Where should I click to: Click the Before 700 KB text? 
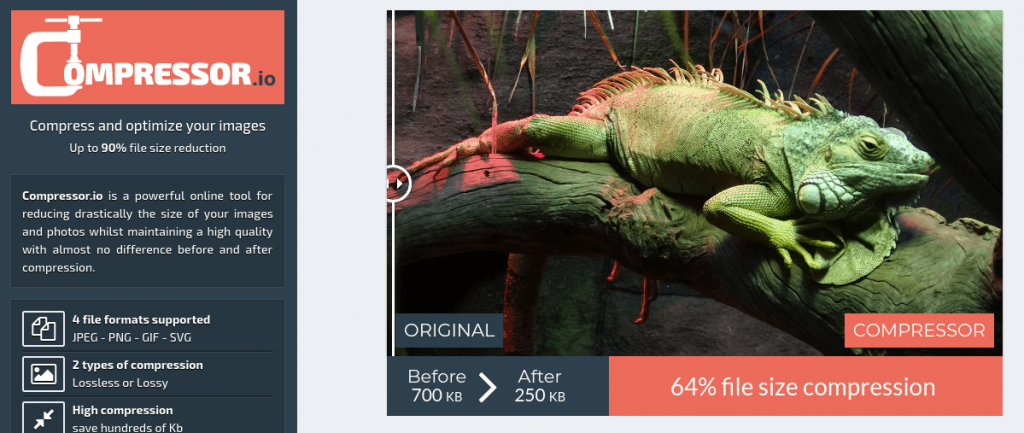pos(437,386)
